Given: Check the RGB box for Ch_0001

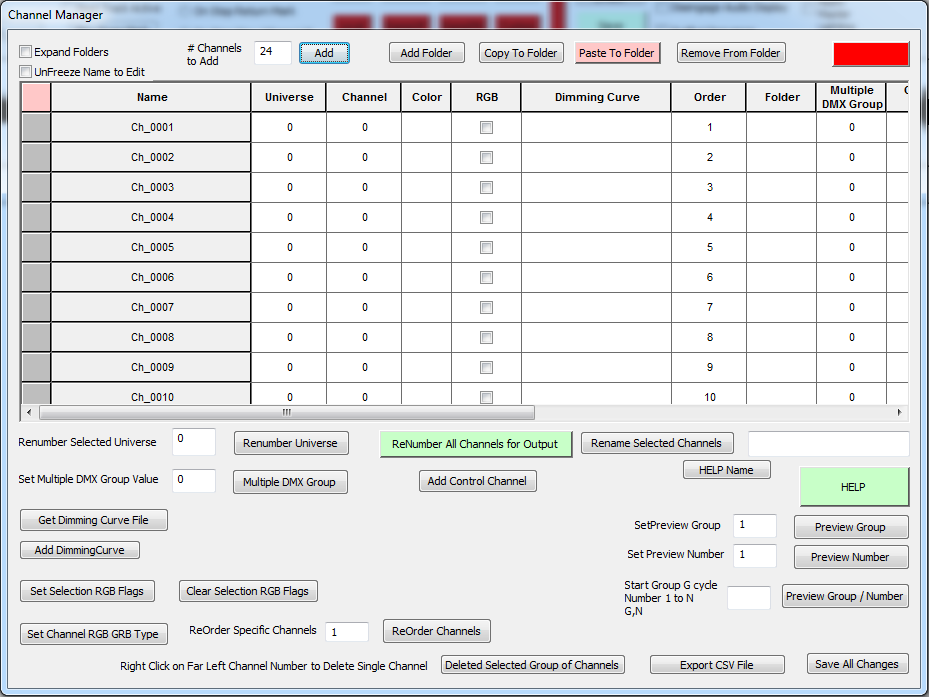Looking at the screenshot, I should click(486, 127).
